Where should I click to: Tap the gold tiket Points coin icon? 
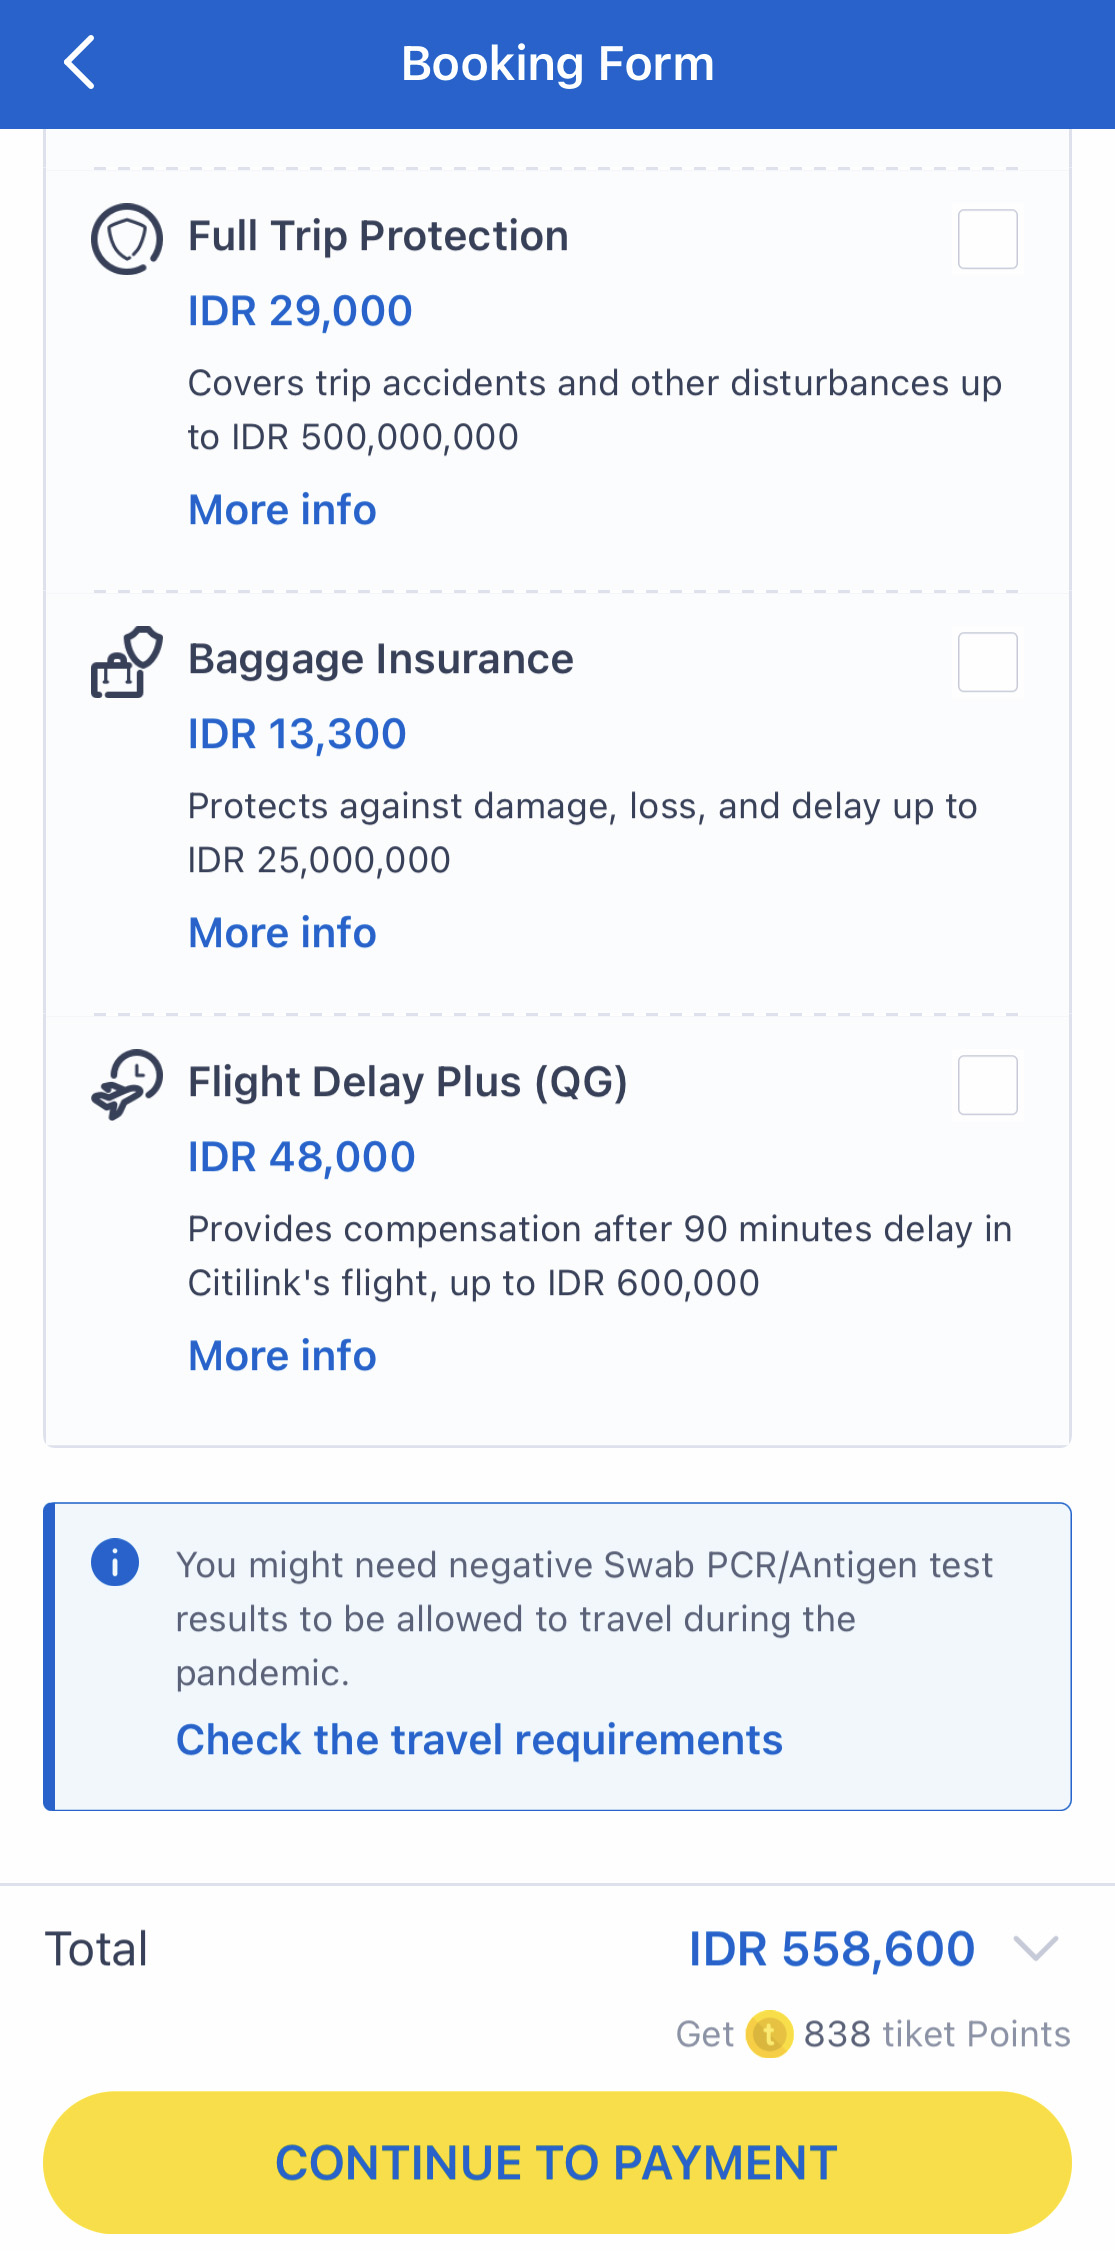[769, 2034]
